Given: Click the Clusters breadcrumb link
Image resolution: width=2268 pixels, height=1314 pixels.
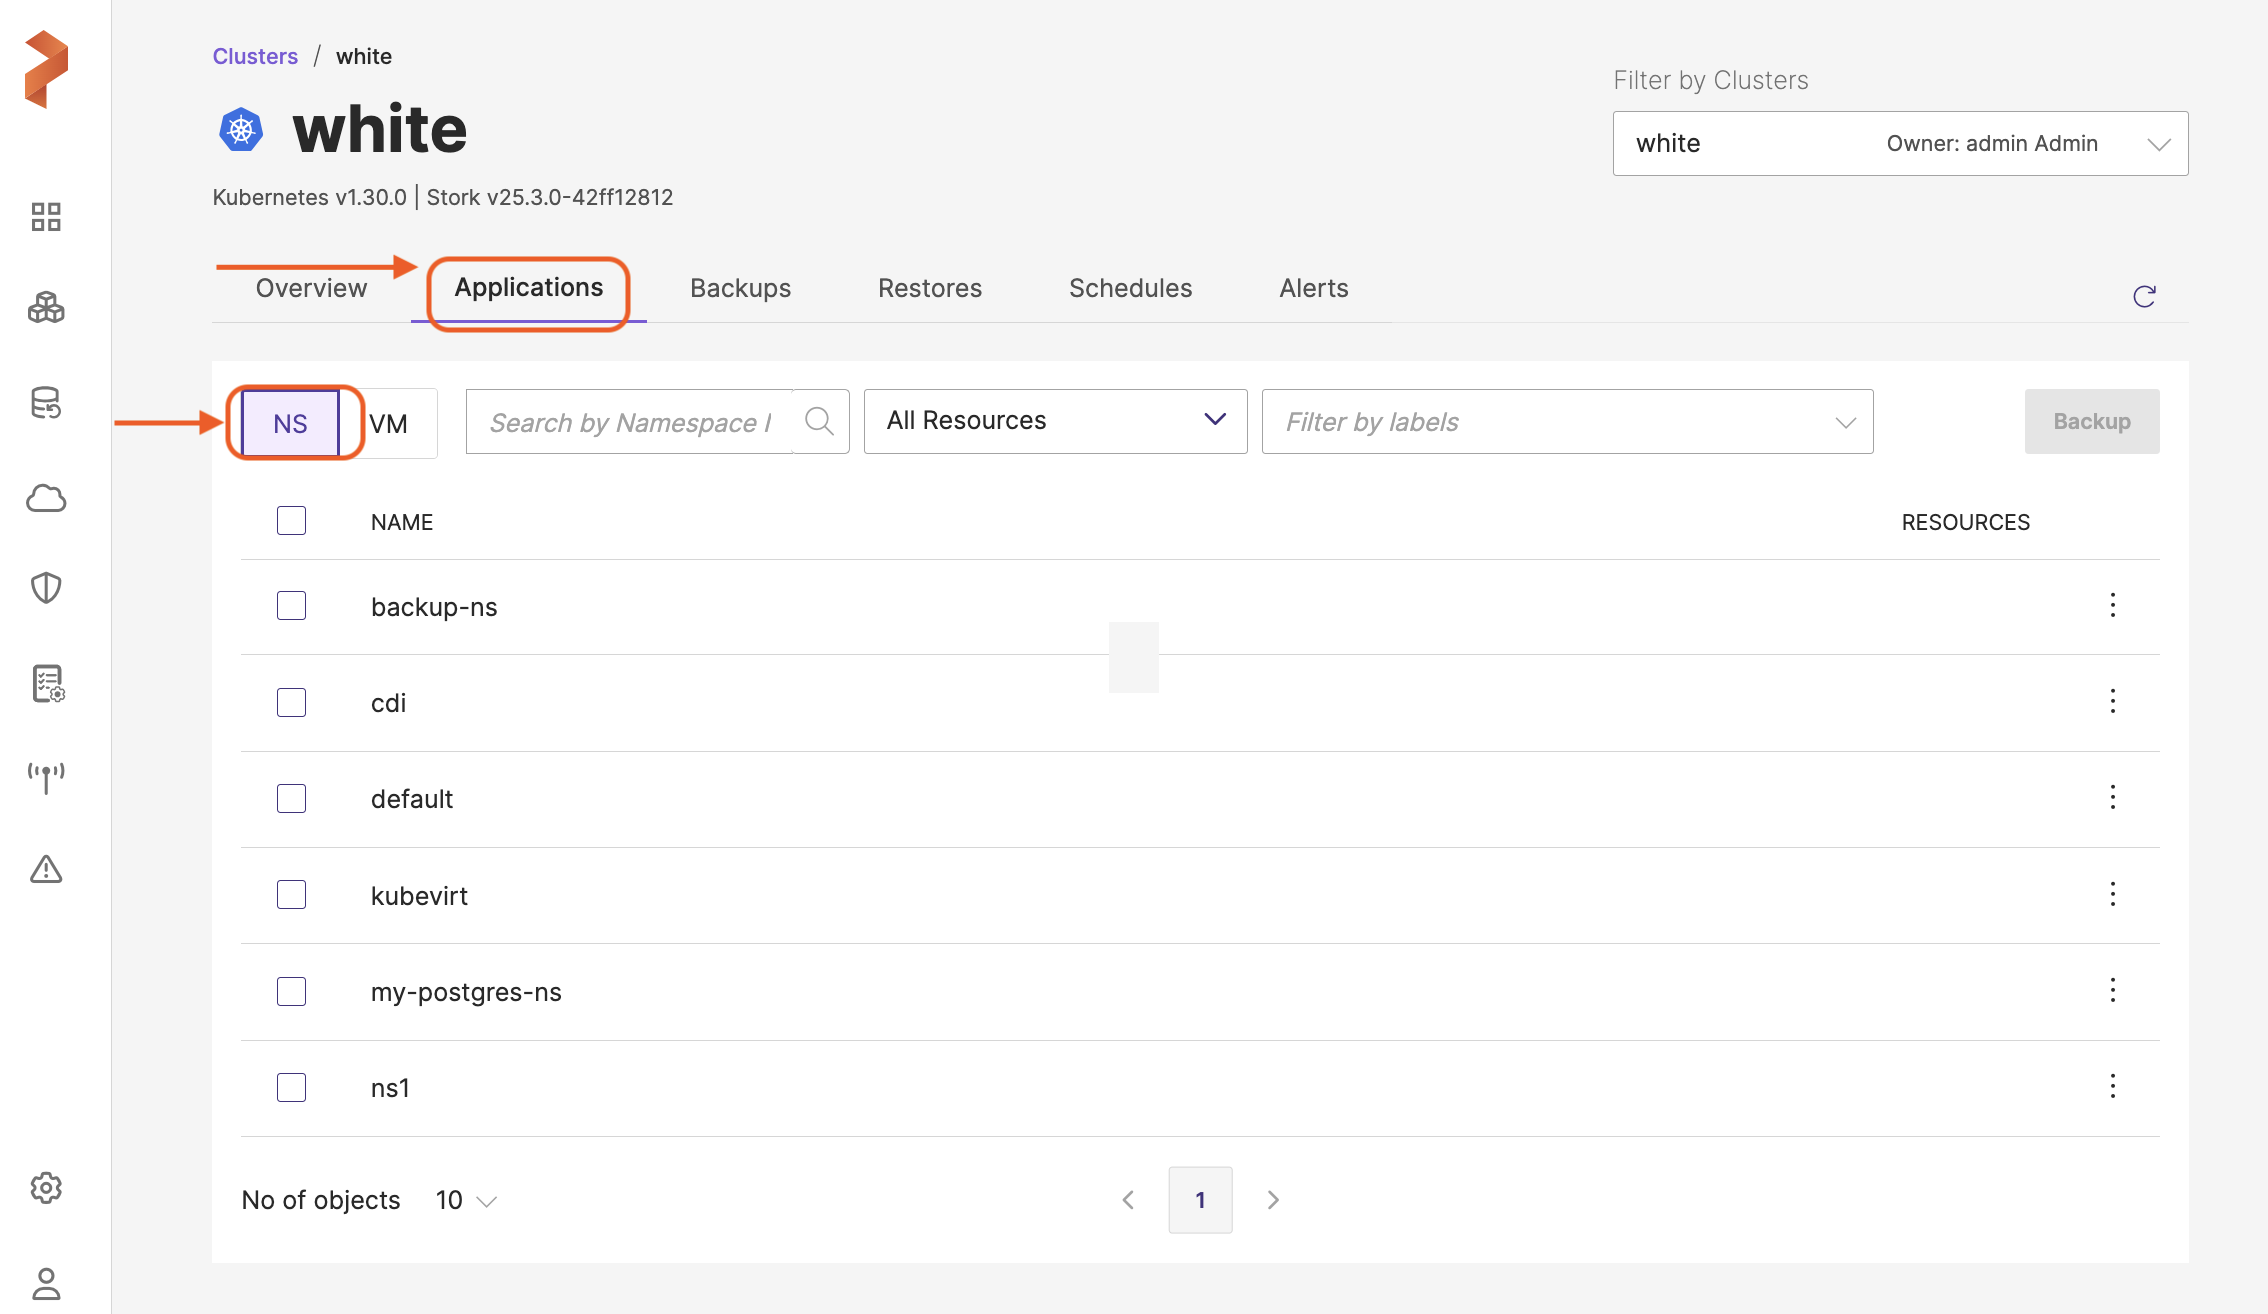Looking at the screenshot, I should click(255, 56).
